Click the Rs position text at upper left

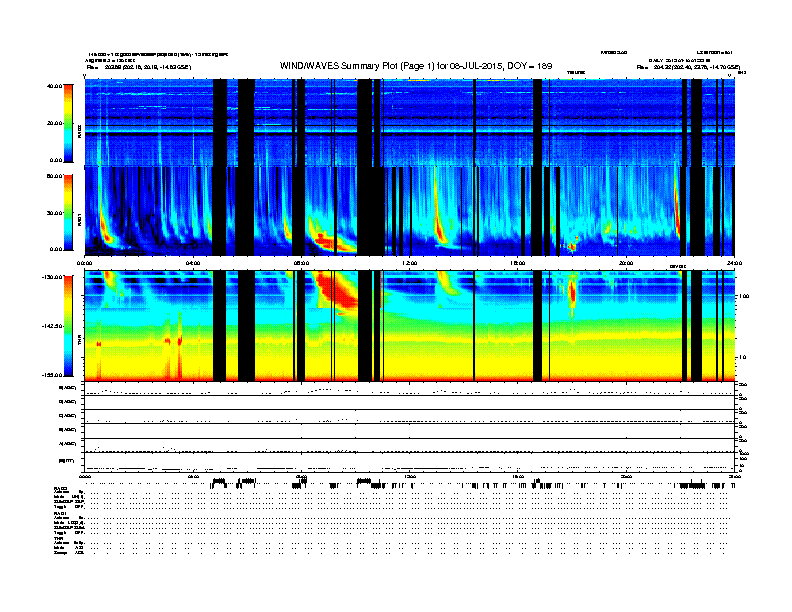tap(139, 67)
